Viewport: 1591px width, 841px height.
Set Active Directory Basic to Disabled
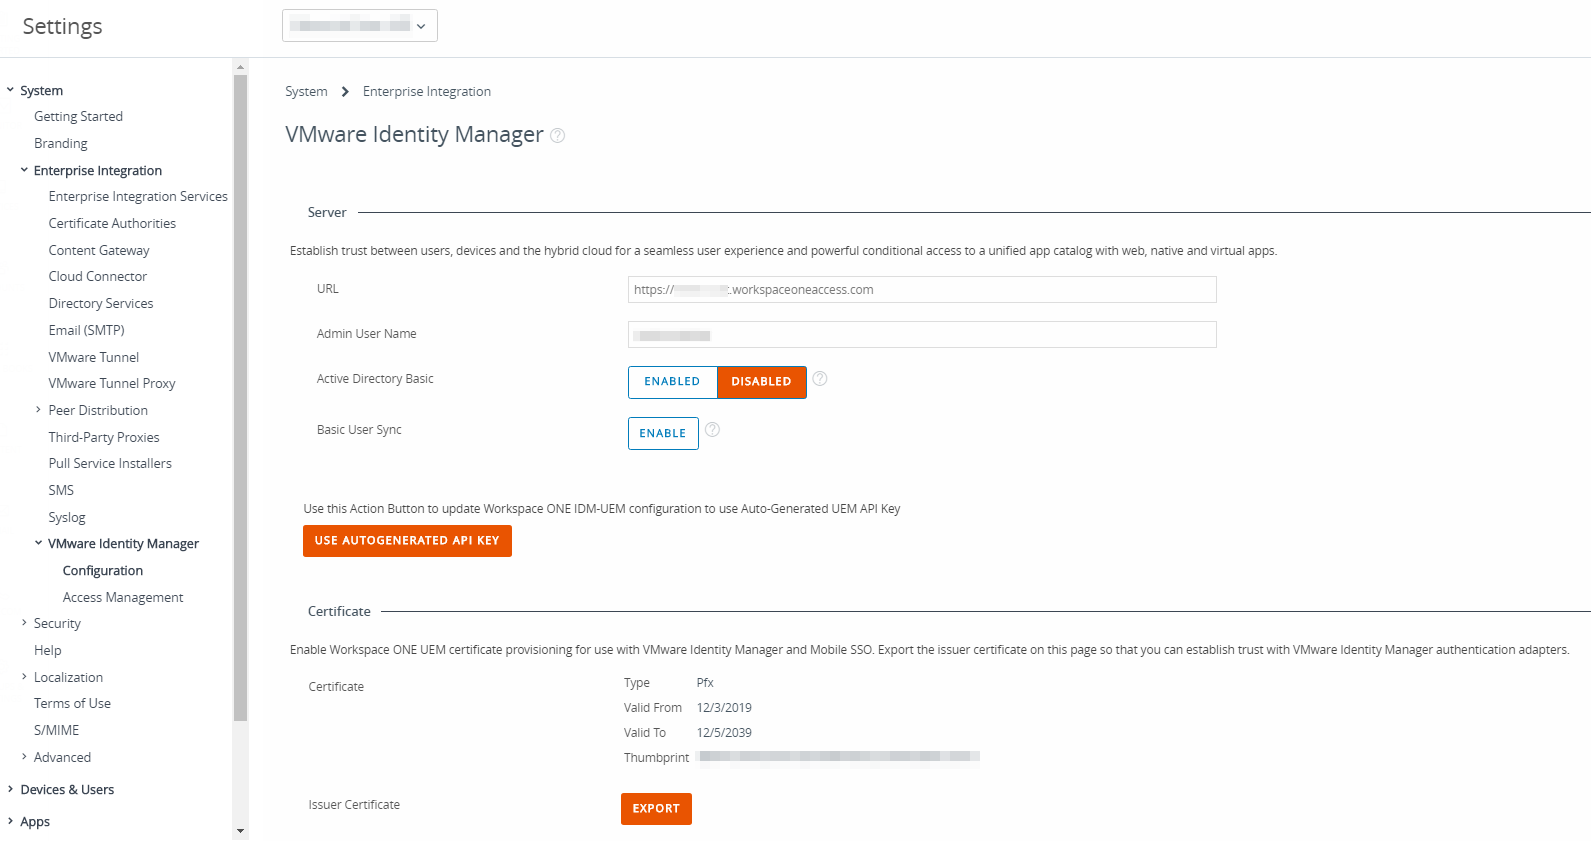761,382
